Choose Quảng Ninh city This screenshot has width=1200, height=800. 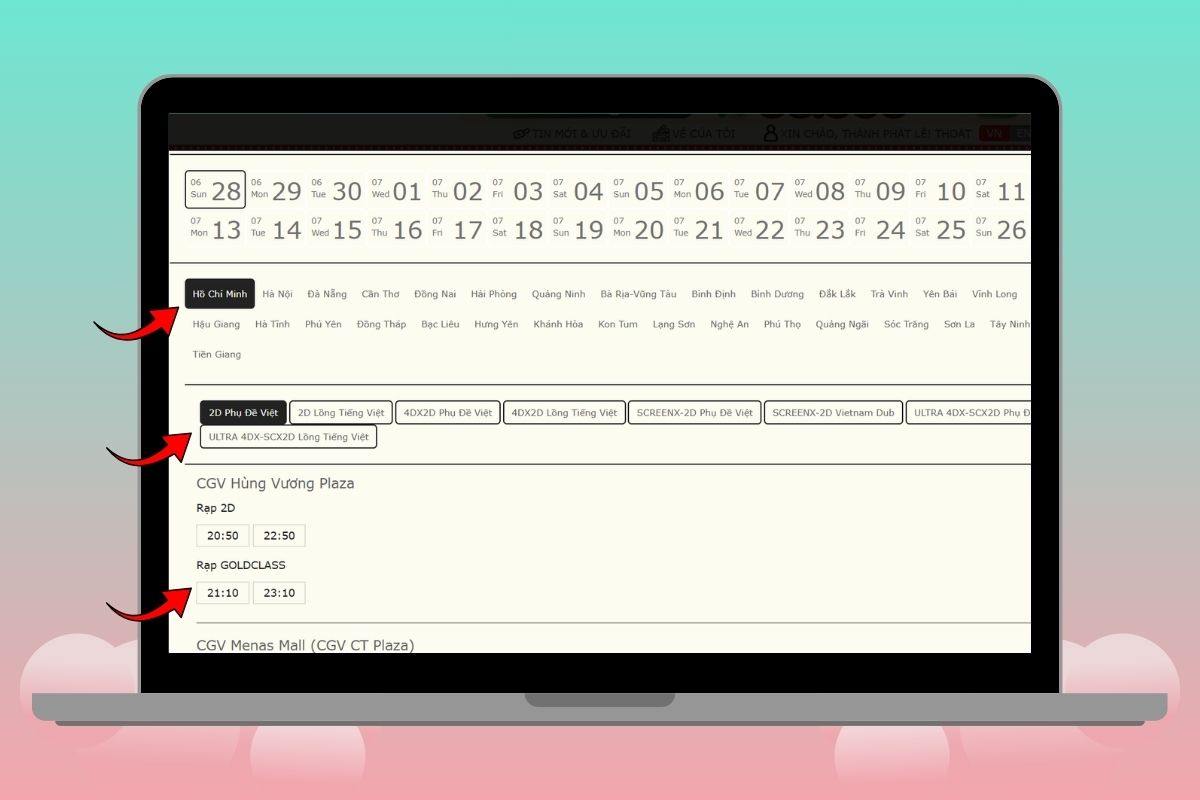coord(558,294)
